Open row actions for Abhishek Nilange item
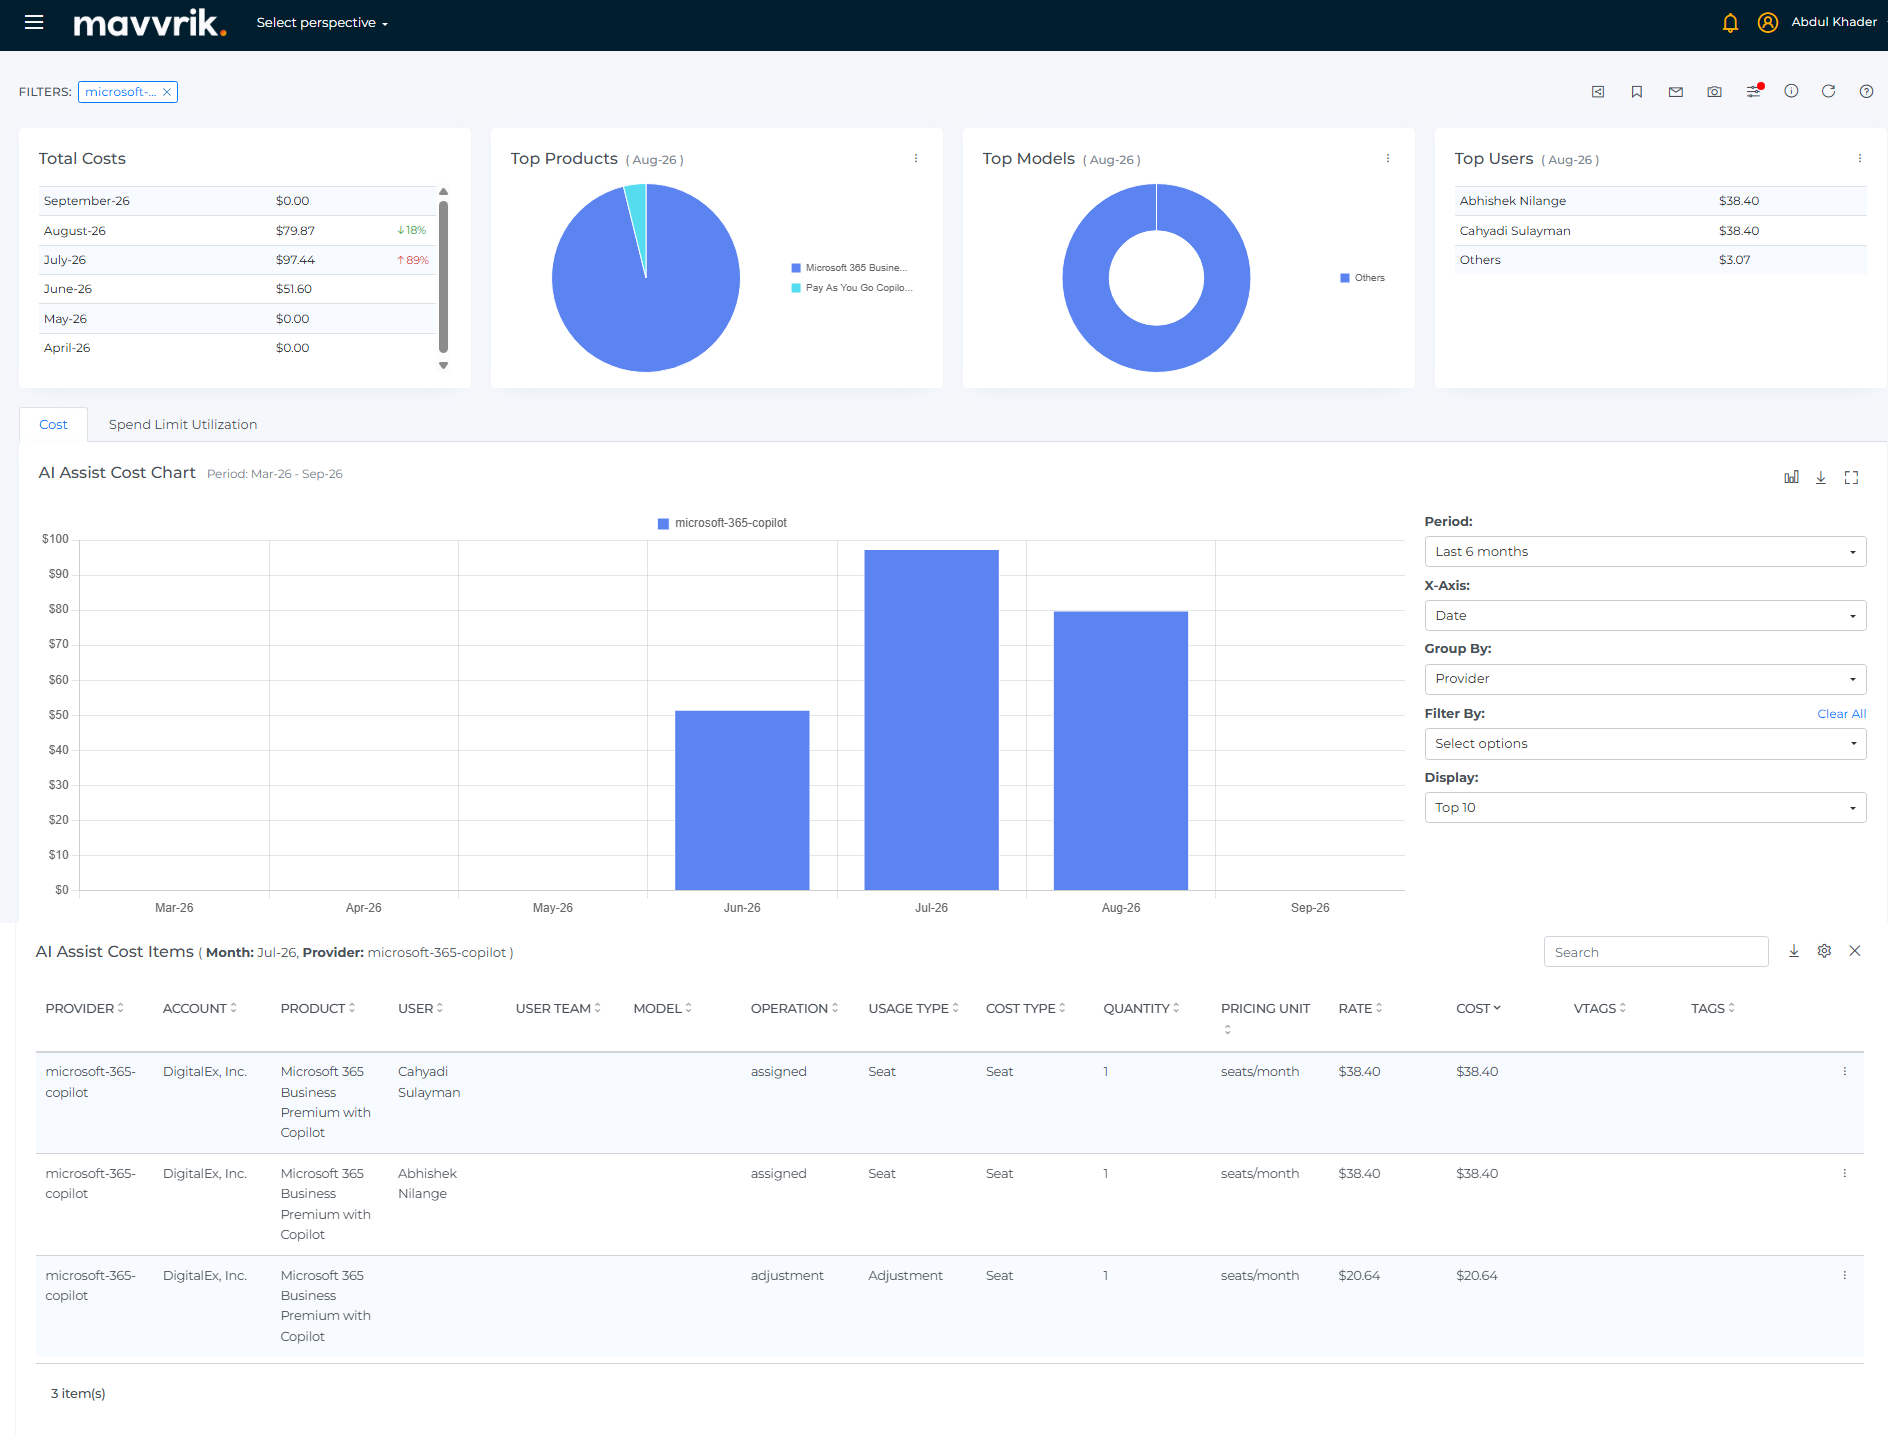The image size is (1888, 1436). [1845, 1173]
